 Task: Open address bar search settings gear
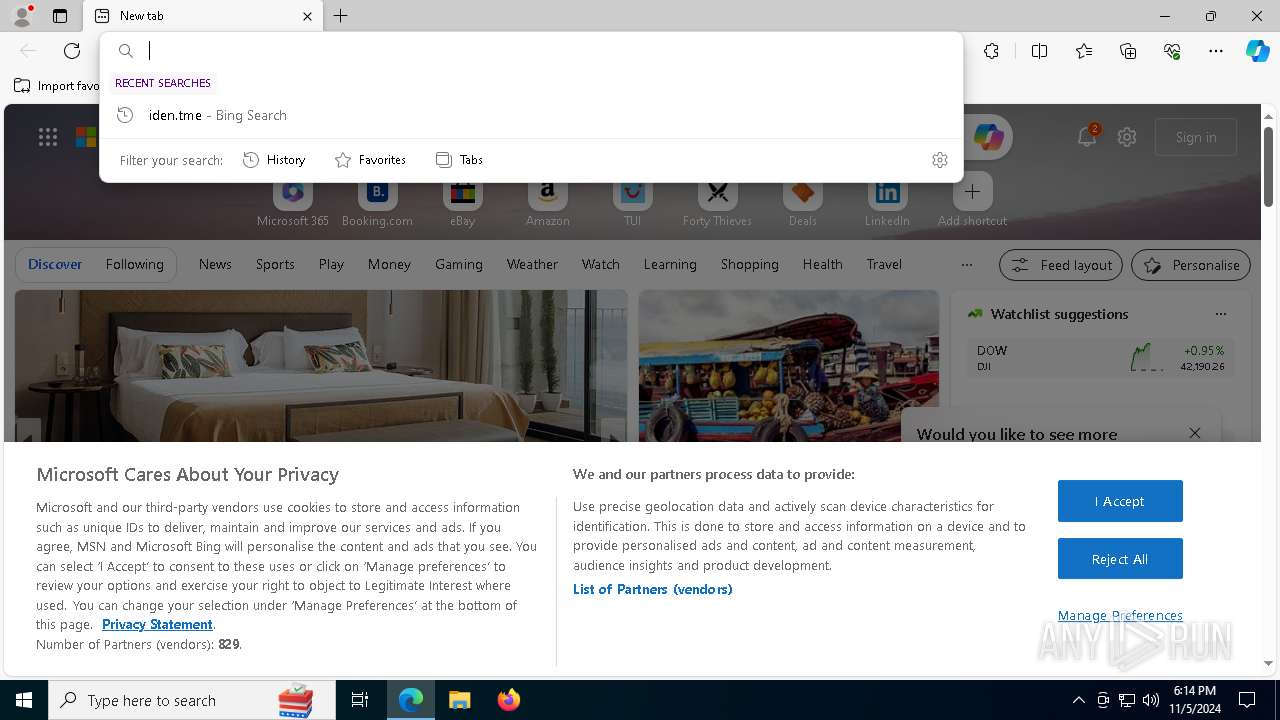(x=939, y=160)
